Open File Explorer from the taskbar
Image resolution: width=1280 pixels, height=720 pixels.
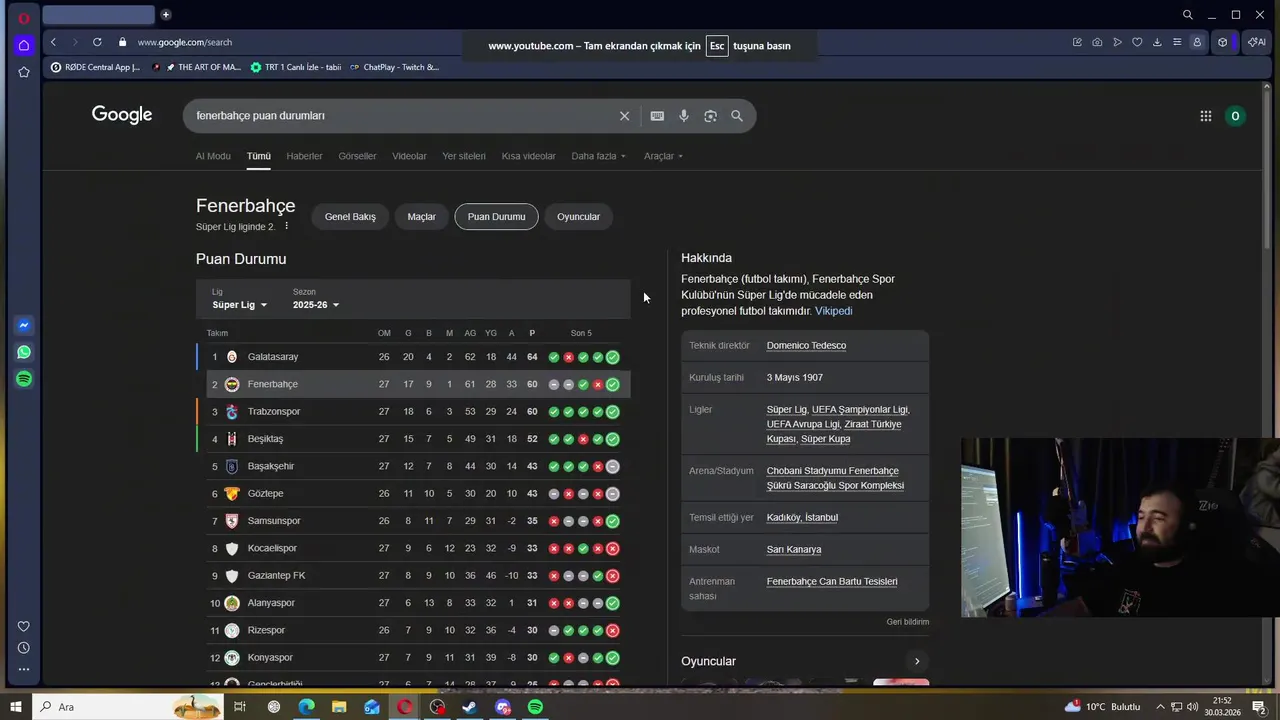tap(339, 707)
